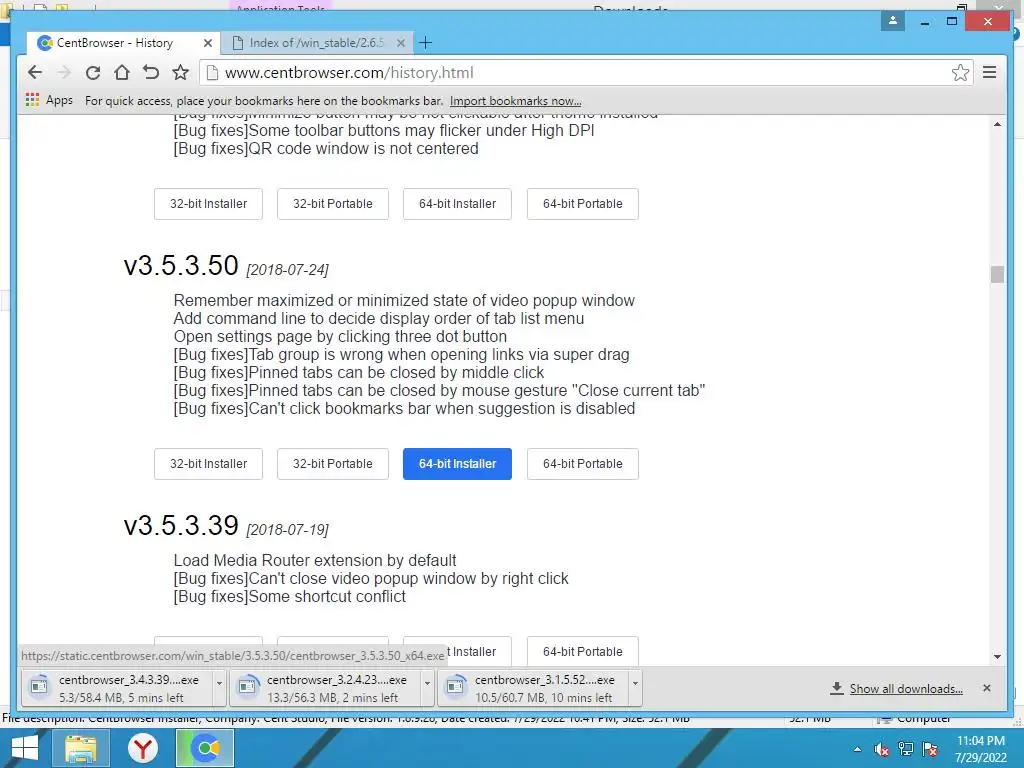
Task: Open the centbrowser_3.2.4.23 download item
Action: pyautogui.click(x=325, y=688)
